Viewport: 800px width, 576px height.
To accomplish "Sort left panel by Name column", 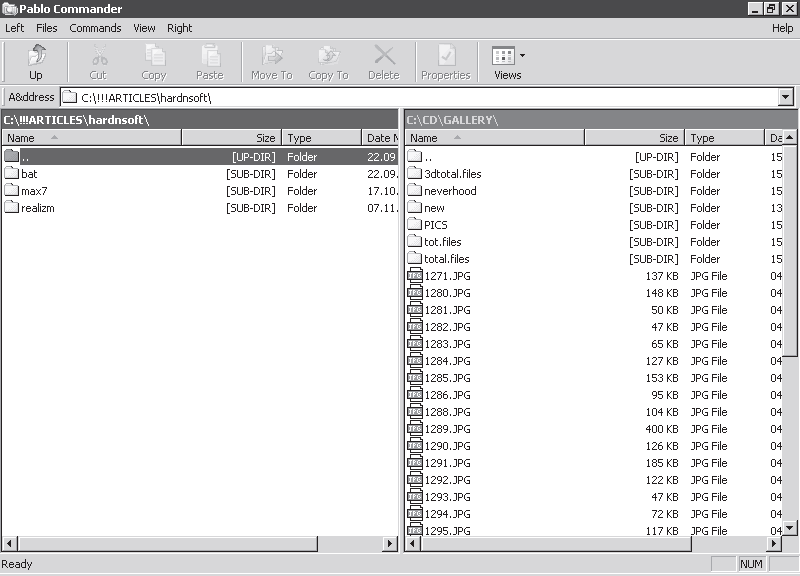I will 90,138.
